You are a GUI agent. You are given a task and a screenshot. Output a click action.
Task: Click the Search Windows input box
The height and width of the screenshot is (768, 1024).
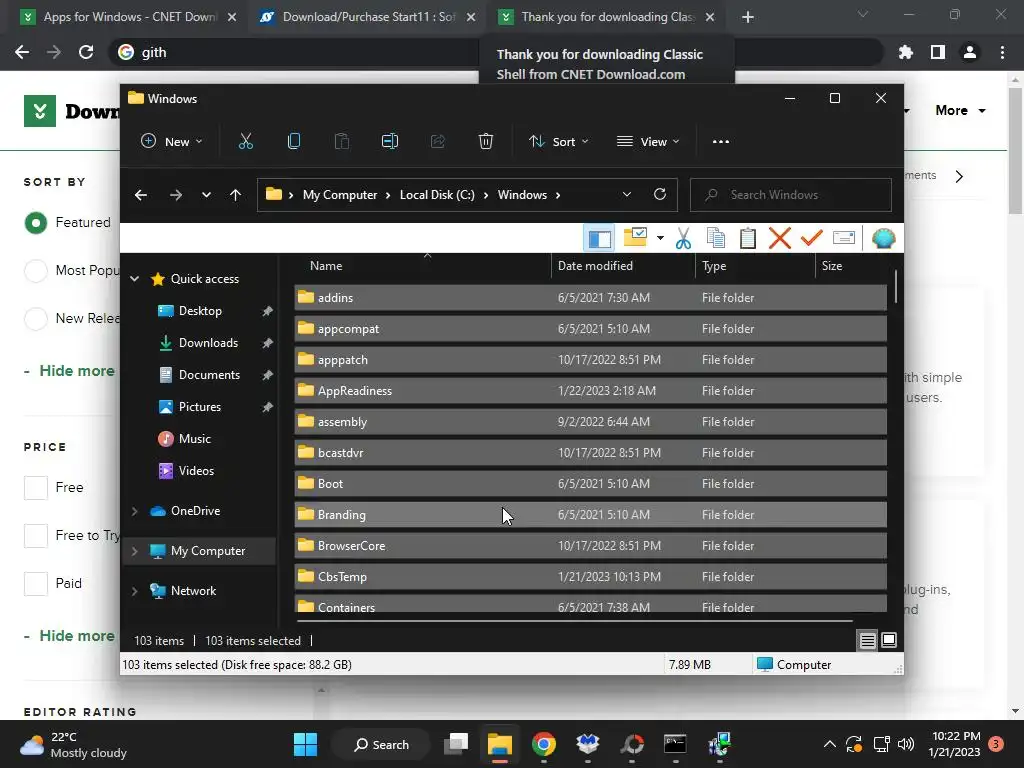point(791,195)
